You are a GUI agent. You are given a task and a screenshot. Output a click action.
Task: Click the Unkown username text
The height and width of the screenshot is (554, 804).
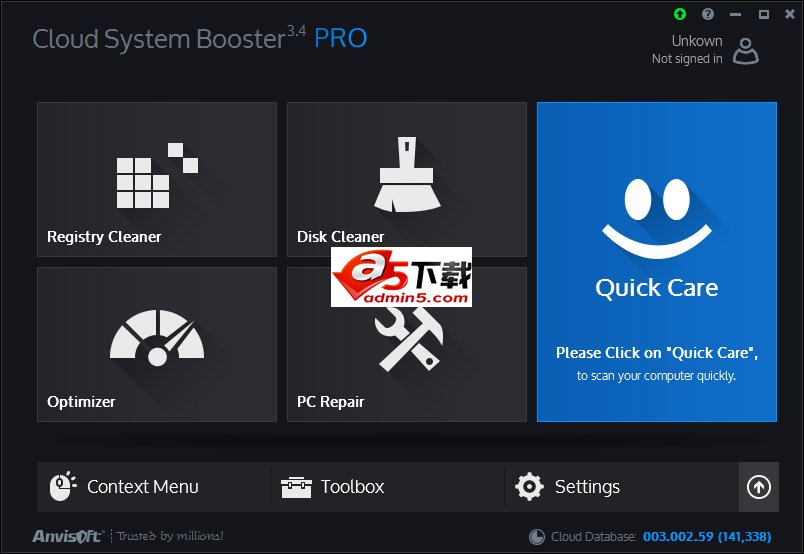click(697, 41)
